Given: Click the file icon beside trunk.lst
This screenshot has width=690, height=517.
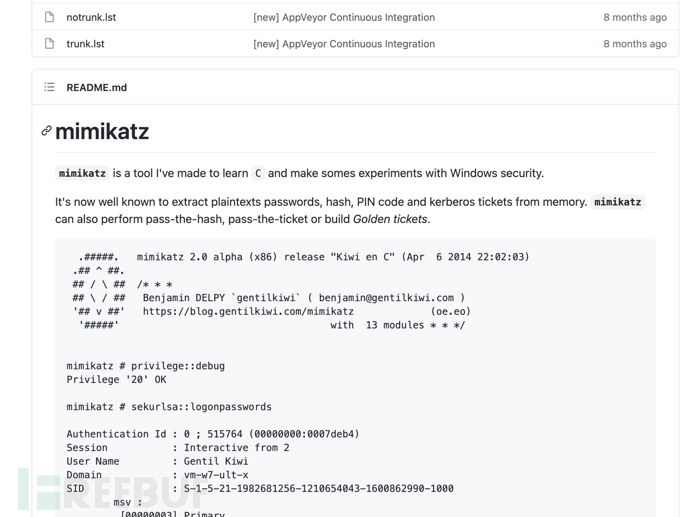Looking at the screenshot, I should pos(49,44).
